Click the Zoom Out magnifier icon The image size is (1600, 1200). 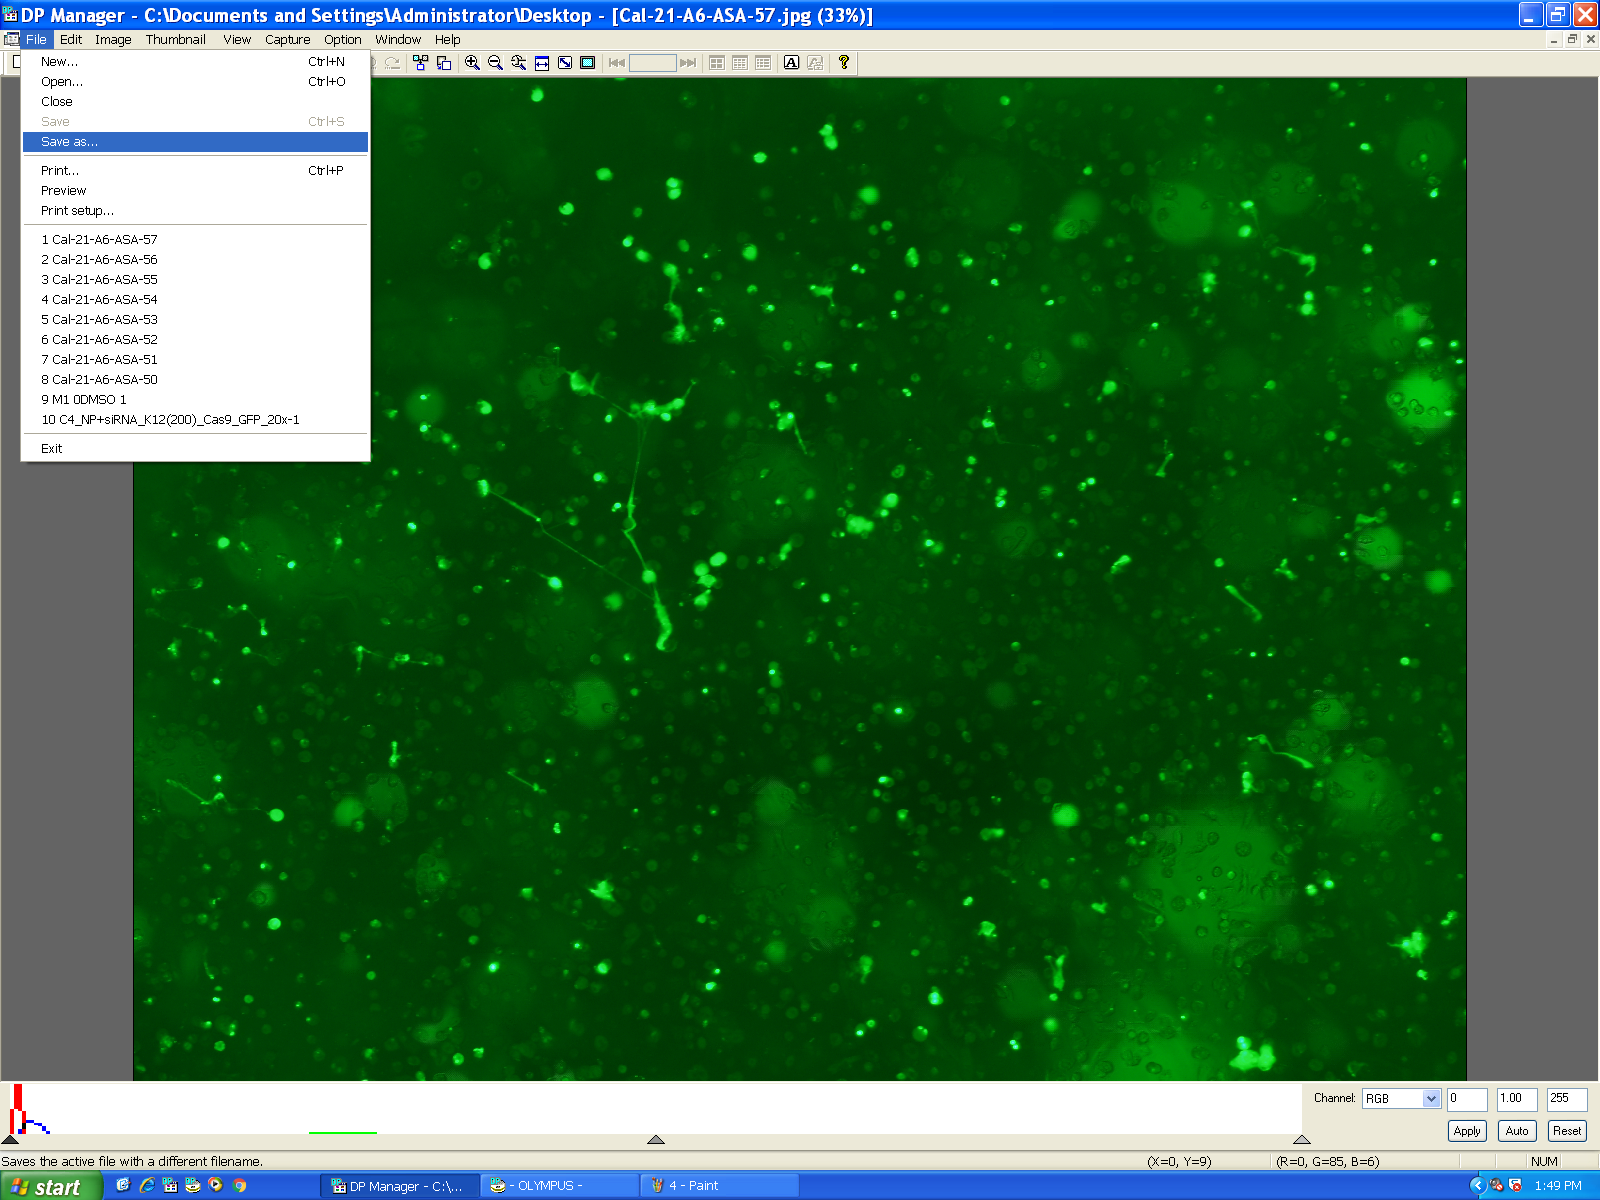point(495,63)
